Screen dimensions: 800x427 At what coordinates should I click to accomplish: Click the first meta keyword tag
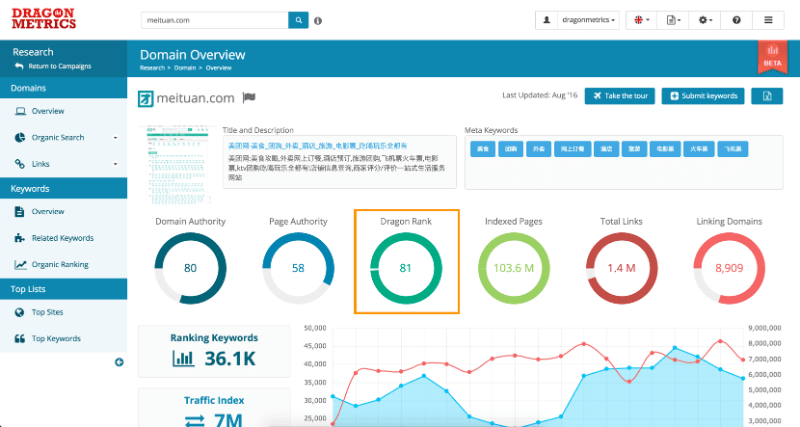[x=483, y=149]
